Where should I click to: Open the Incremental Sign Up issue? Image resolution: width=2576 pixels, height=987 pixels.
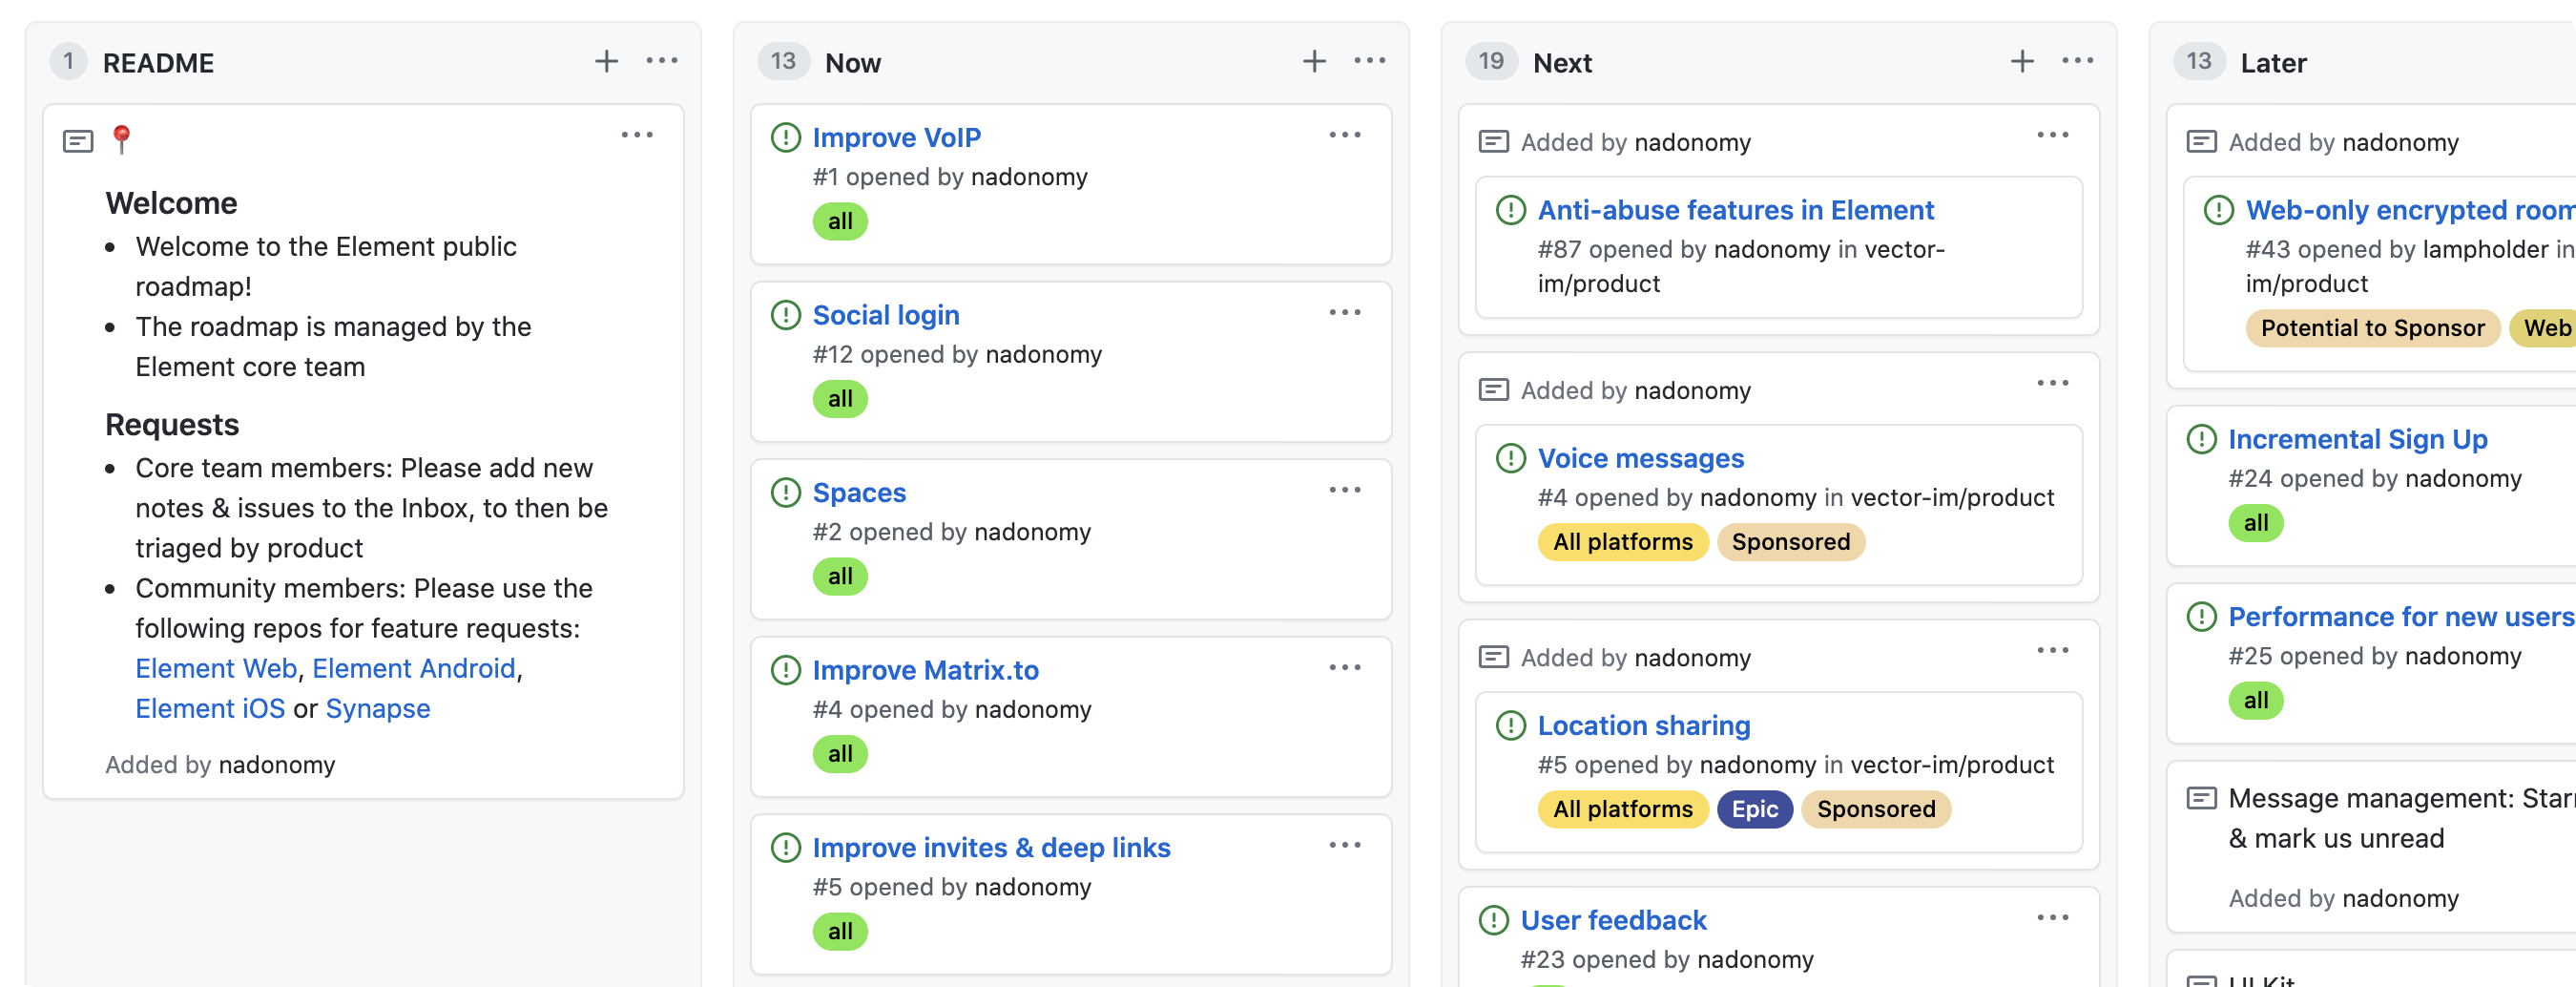click(2357, 439)
